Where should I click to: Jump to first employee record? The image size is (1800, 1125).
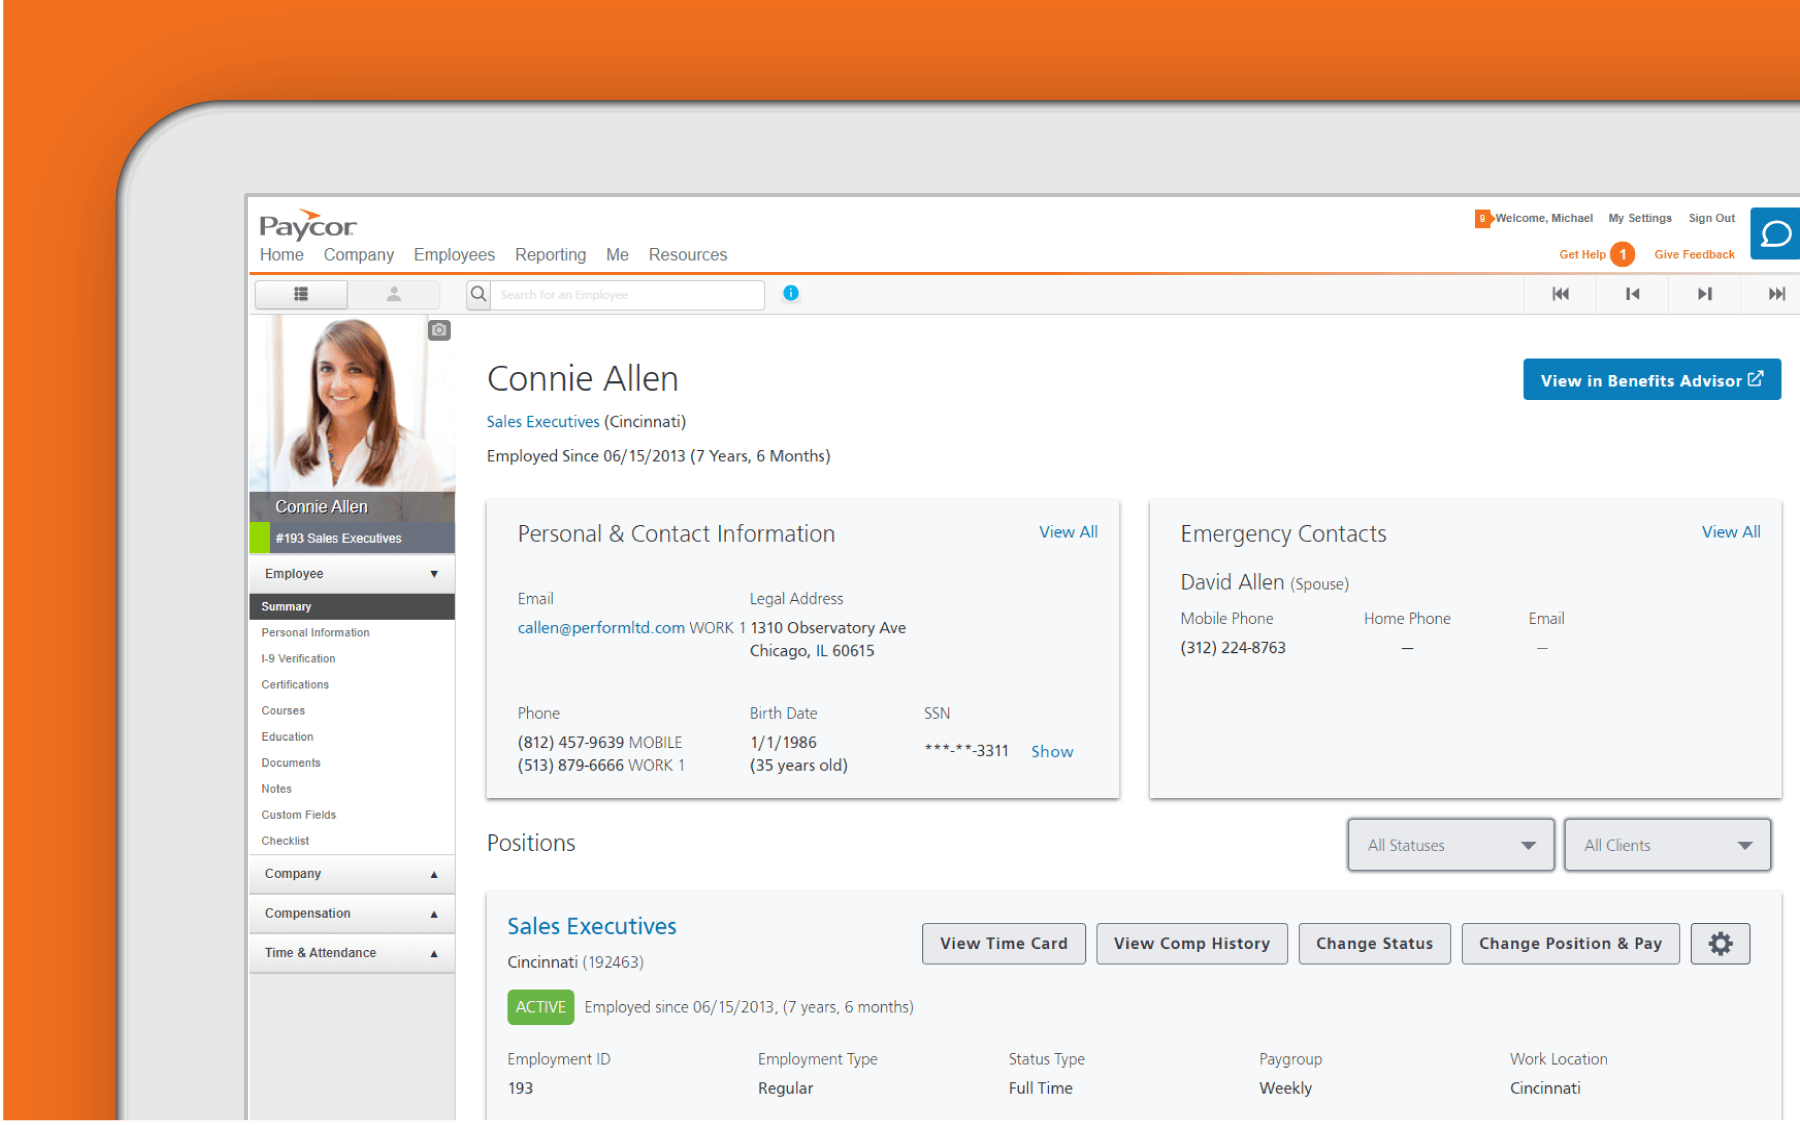1560,294
